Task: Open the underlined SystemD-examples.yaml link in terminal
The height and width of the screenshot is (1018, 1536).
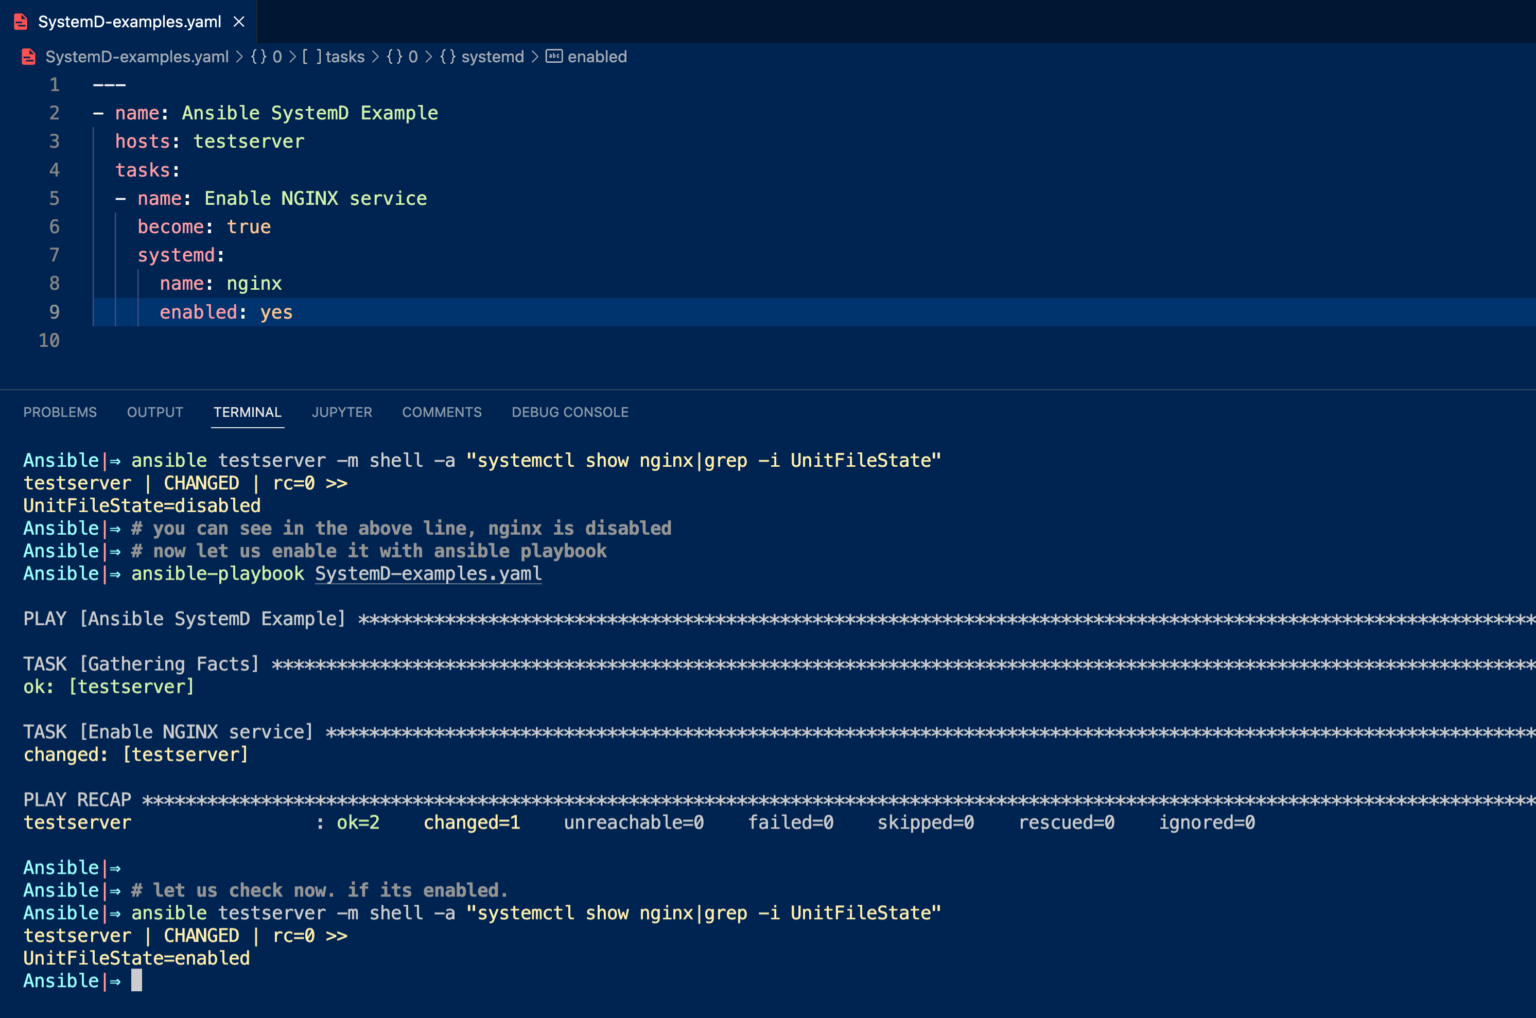Action: pos(428,574)
